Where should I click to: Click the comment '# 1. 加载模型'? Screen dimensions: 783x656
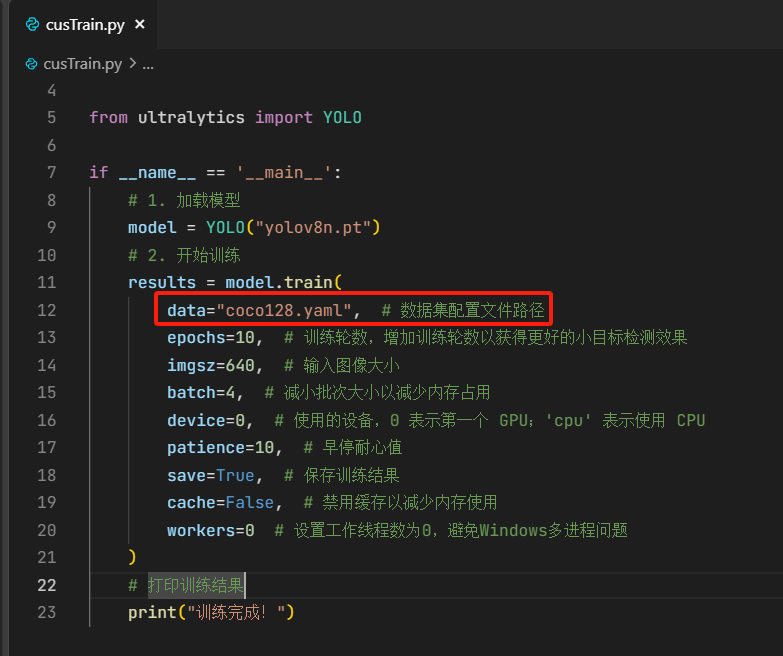point(184,201)
